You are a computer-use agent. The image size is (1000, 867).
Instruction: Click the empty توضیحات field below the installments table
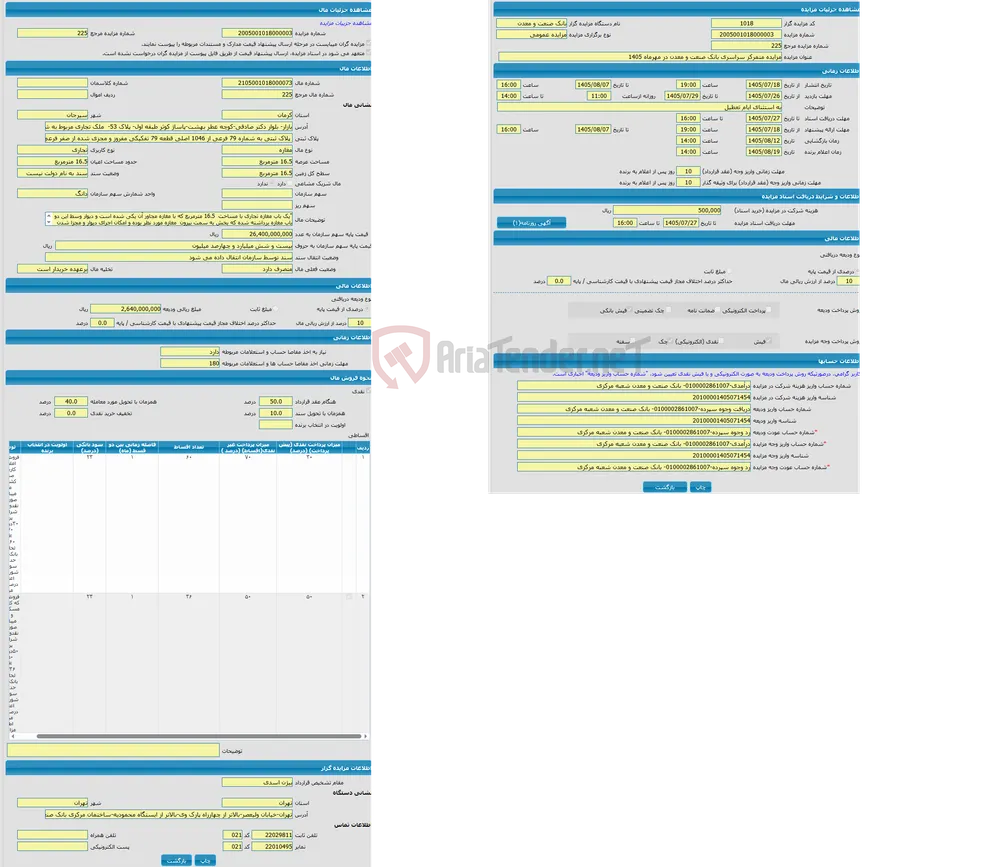pos(114,750)
